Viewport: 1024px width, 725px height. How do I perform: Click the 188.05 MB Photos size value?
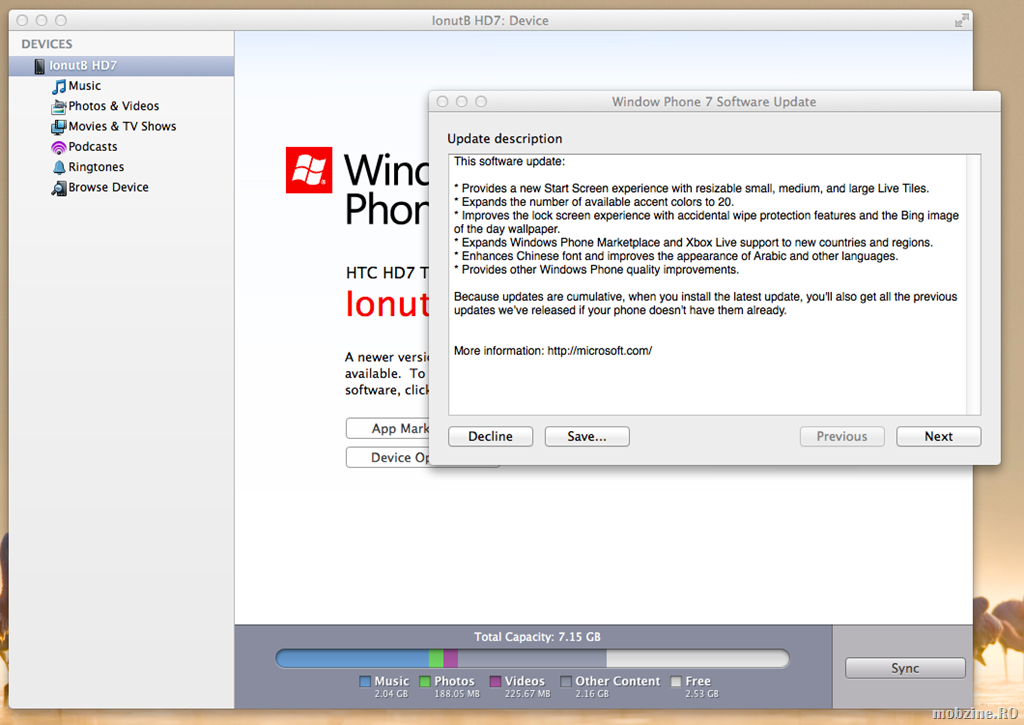[x=457, y=694]
